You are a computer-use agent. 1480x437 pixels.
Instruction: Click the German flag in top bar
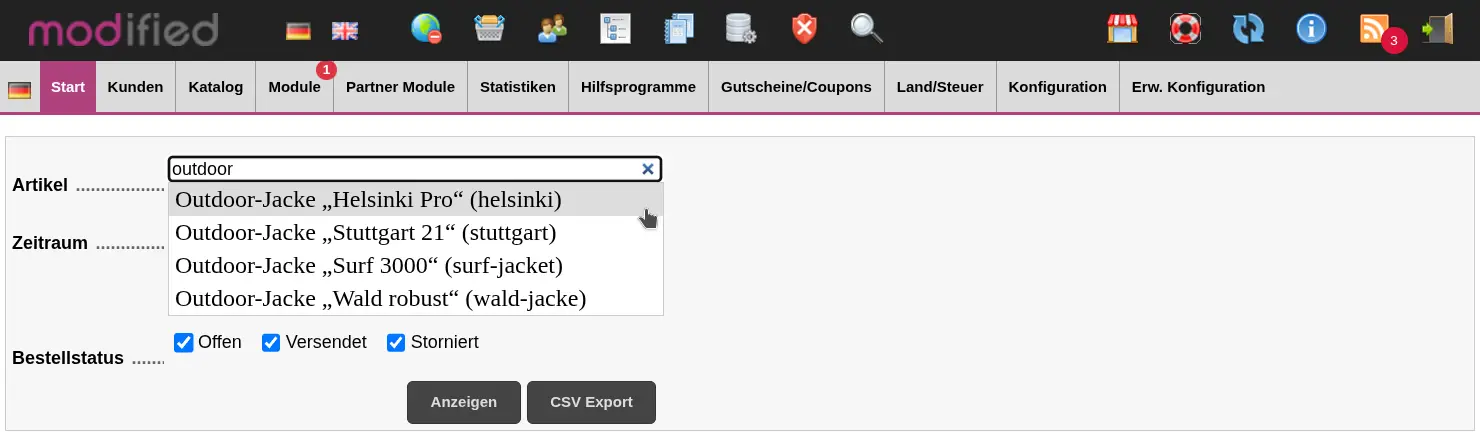click(298, 31)
